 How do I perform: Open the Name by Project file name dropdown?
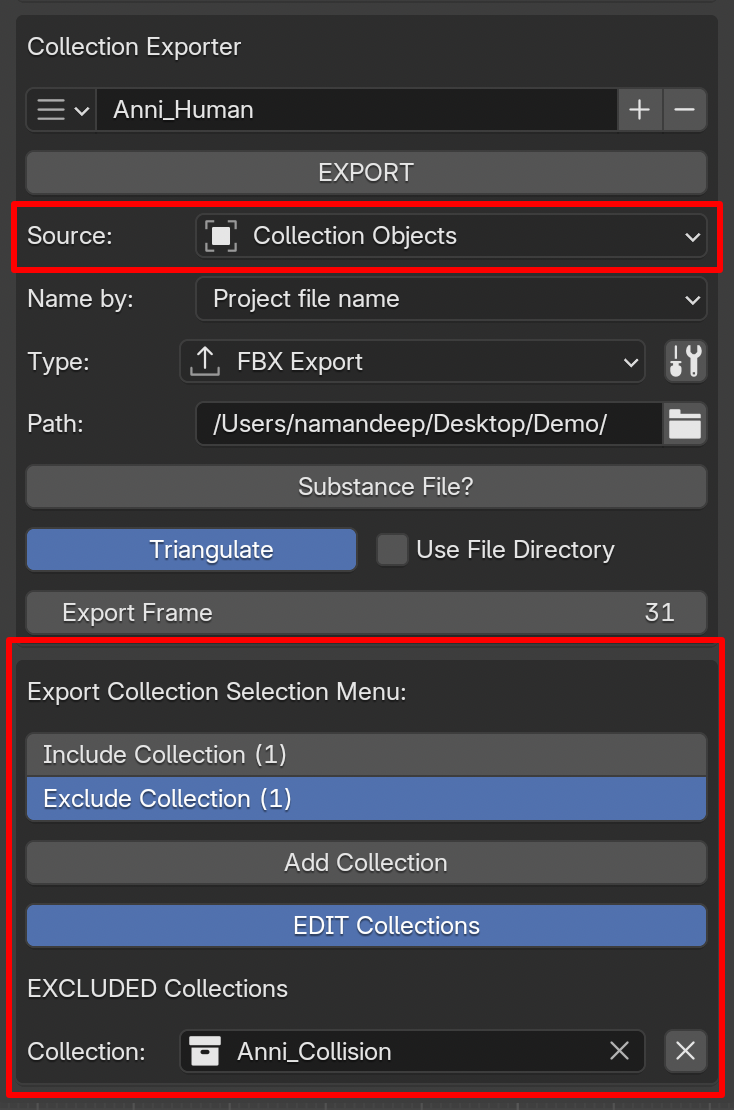click(x=451, y=299)
